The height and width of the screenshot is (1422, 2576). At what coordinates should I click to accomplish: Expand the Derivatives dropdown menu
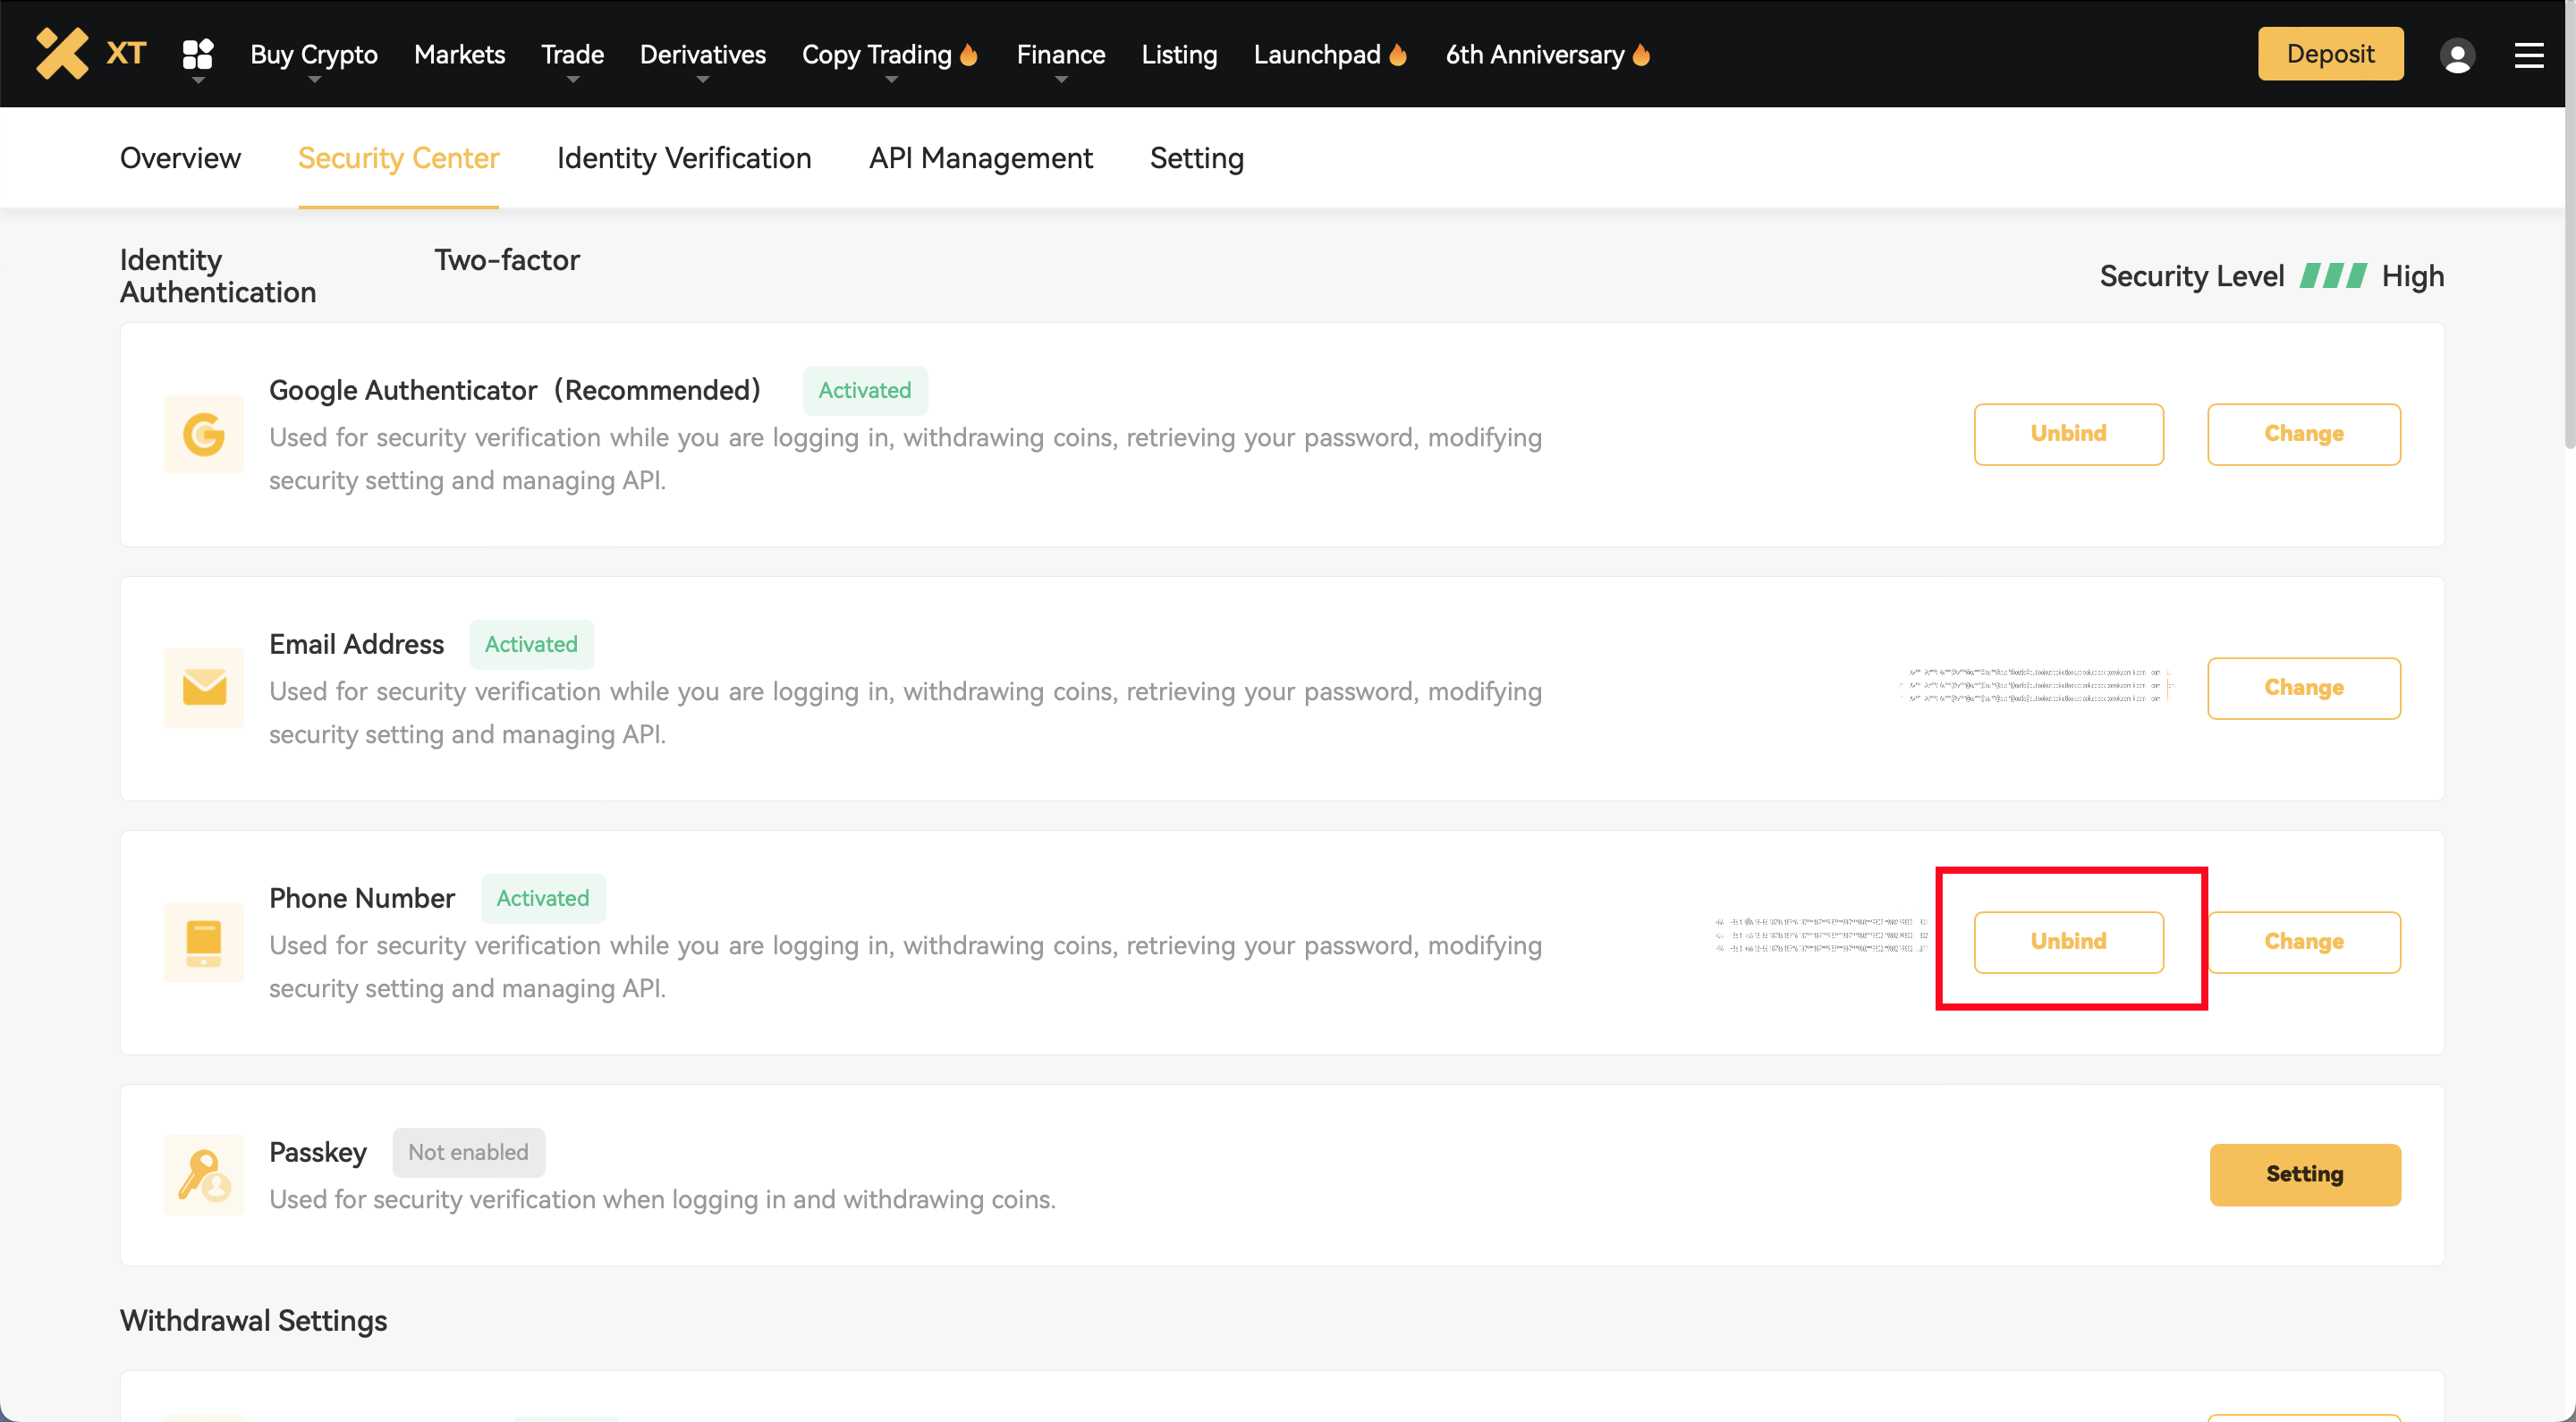pyautogui.click(x=702, y=55)
